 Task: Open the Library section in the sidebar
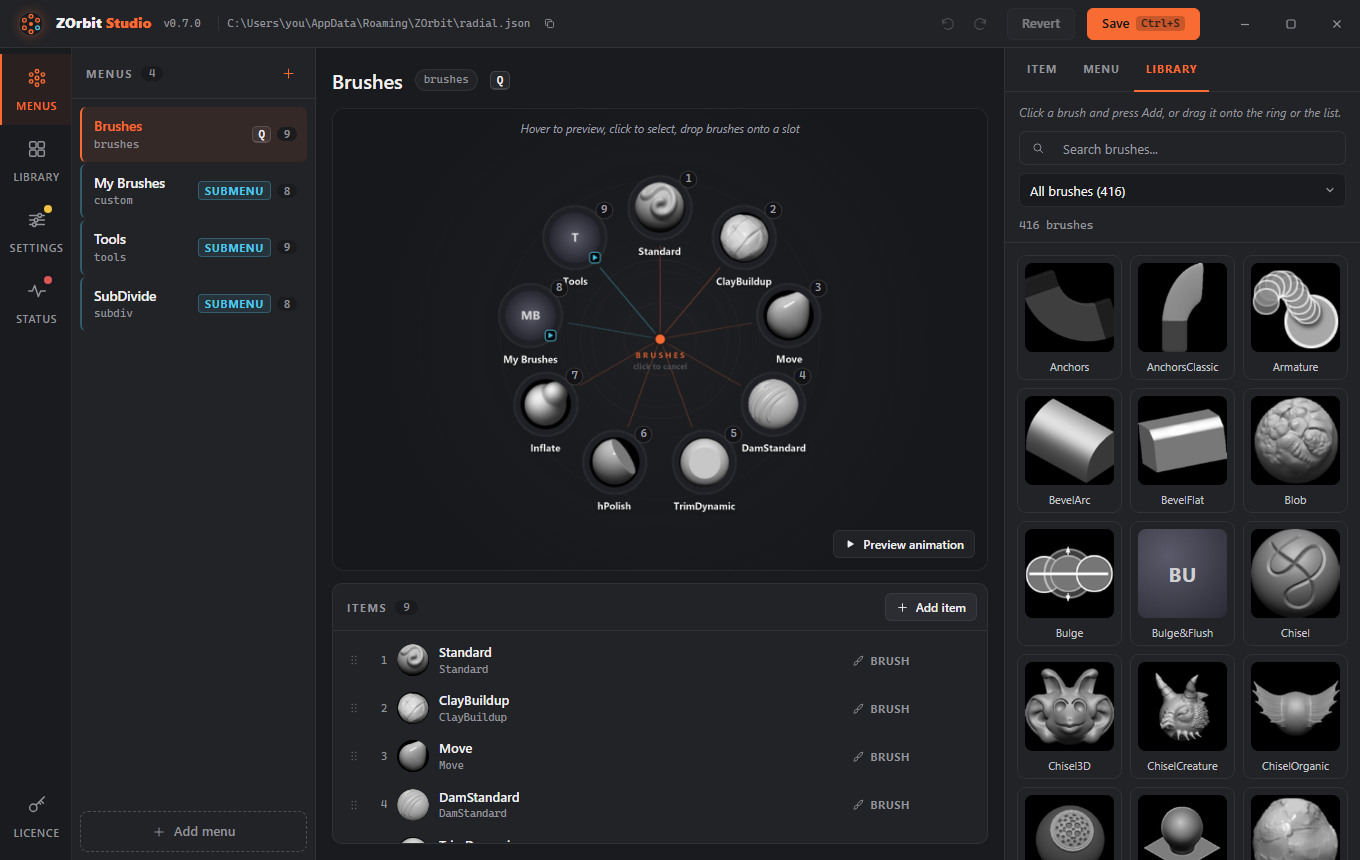pos(36,161)
